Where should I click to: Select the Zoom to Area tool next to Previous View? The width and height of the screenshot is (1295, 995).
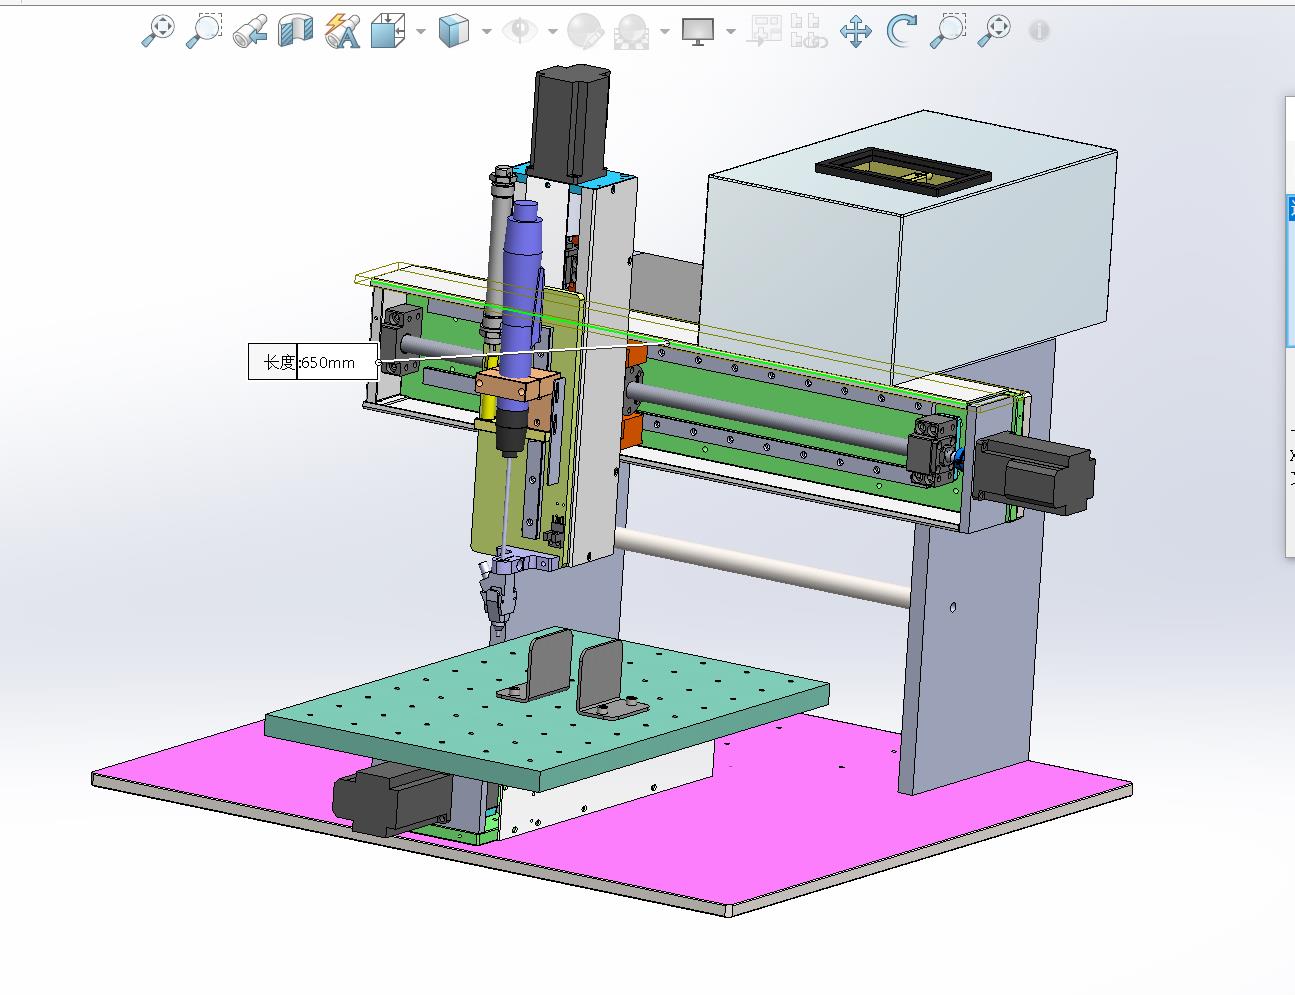(204, 30)
